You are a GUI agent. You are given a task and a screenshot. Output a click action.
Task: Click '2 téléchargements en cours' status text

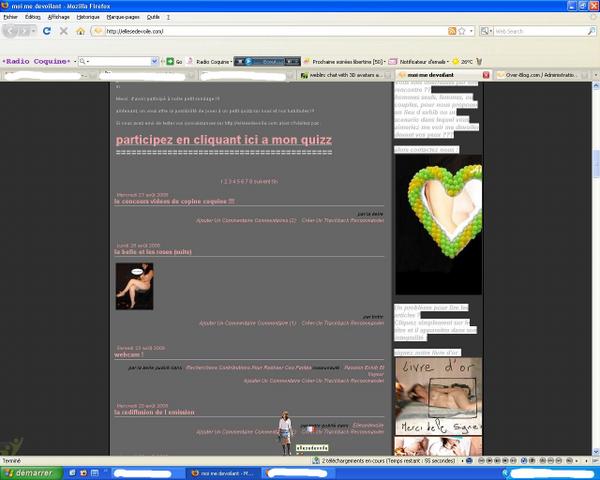[x=388, y=460]
